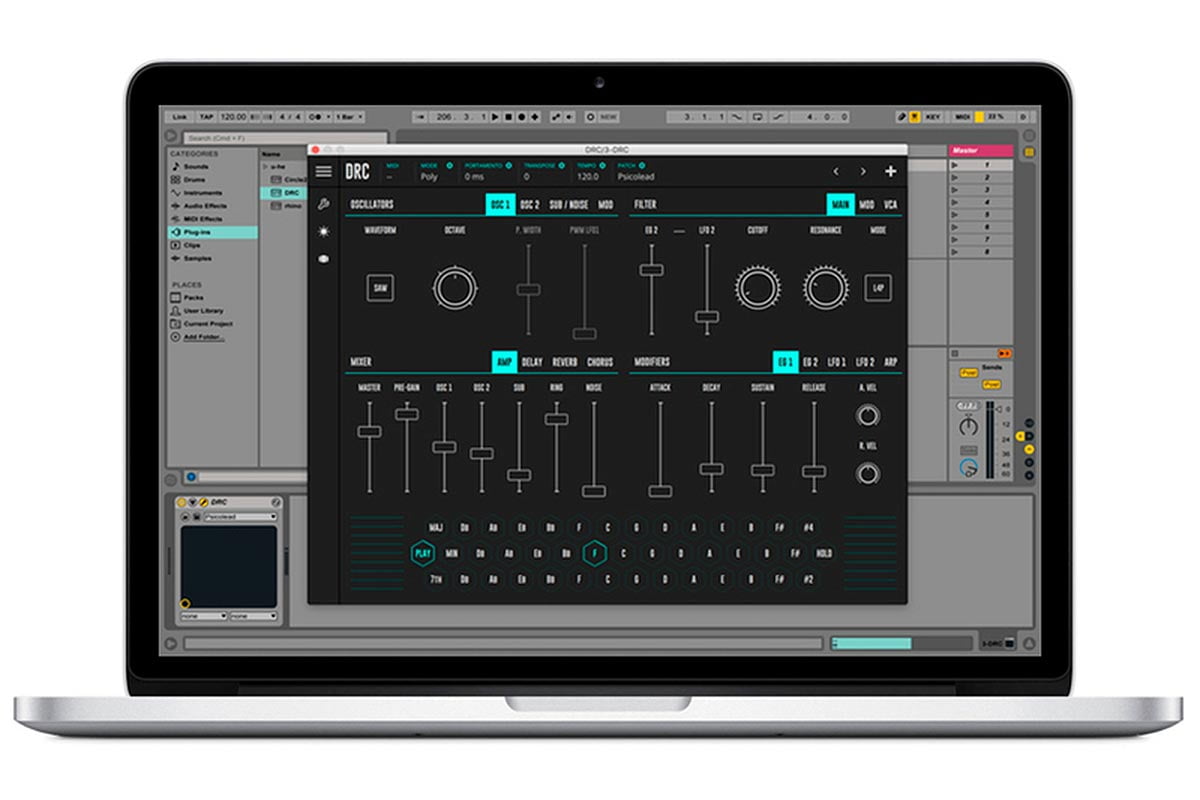The height and width of the screenshot is (800, 1200).
Task: Switch mixer to CHORUS tab
Action: [600, 362]
